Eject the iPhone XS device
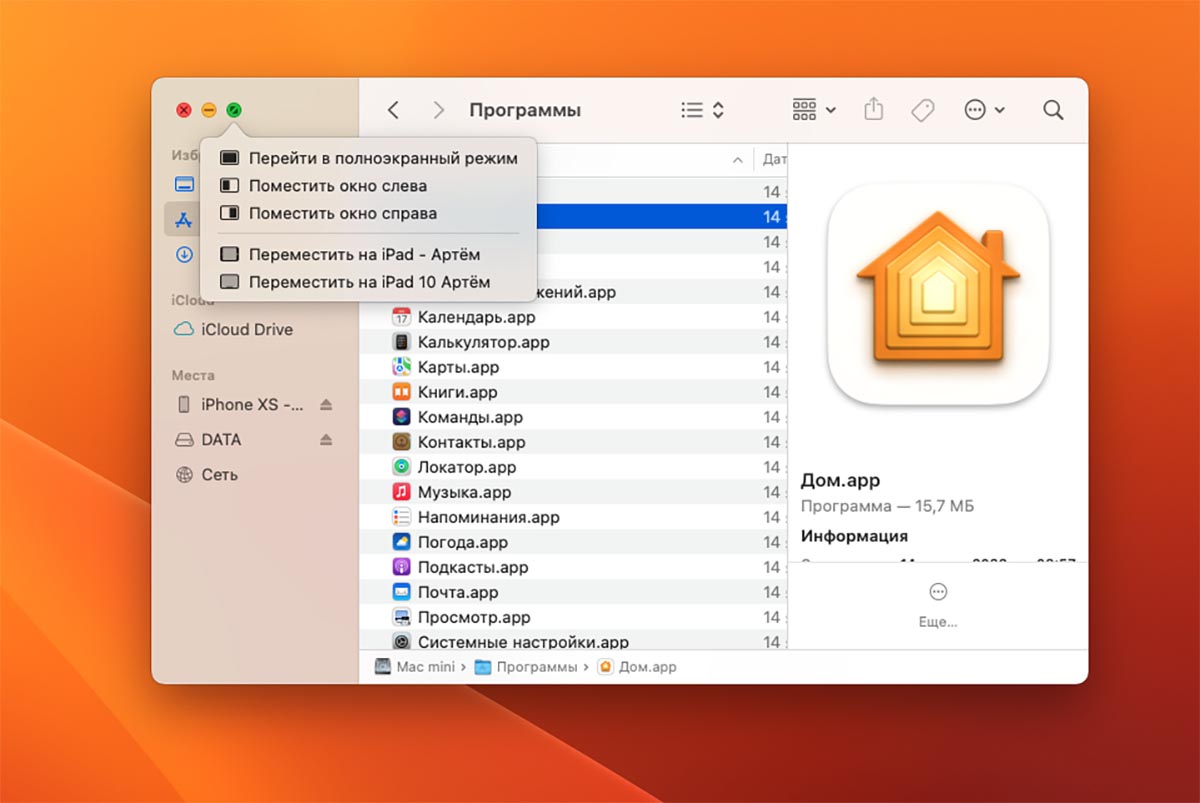This screenshot has height=803, width=1200. pos(325,405)
